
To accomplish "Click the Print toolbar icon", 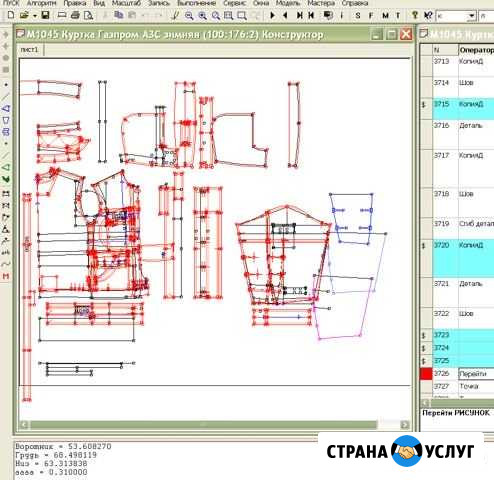I will coord(76,15).
